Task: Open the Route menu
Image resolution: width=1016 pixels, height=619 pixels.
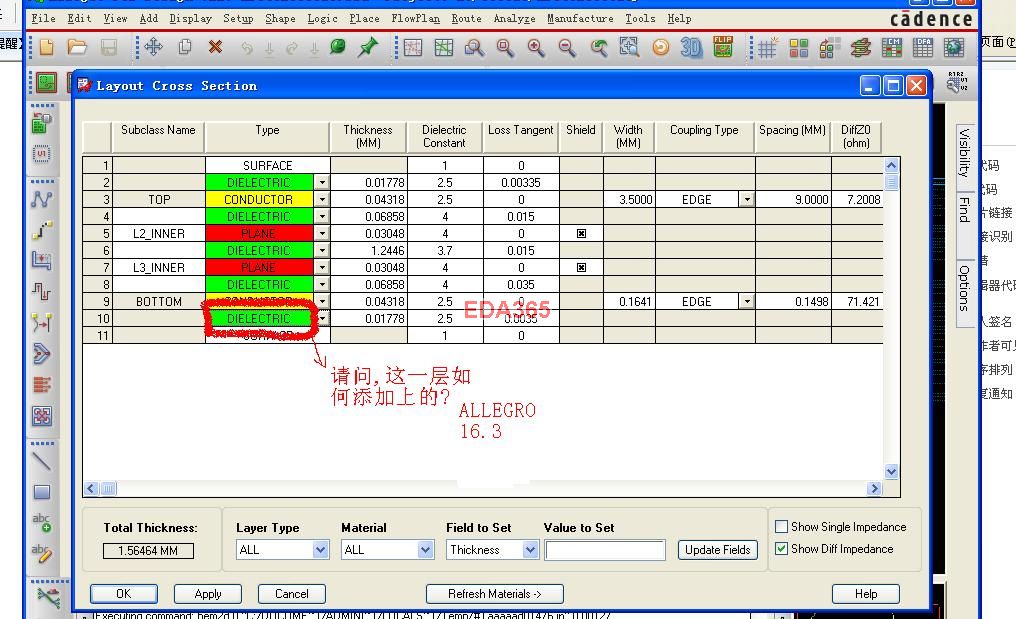Action: coord(467,18)
